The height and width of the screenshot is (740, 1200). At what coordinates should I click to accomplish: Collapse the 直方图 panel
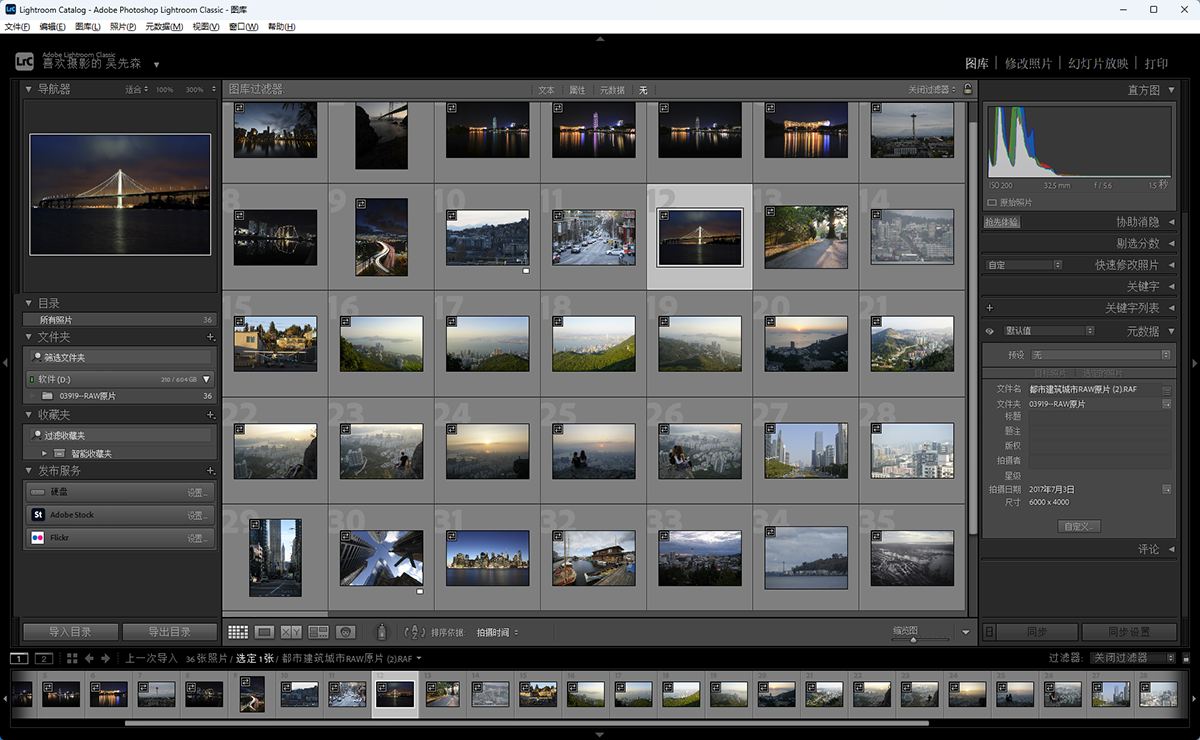point(1172,90)
